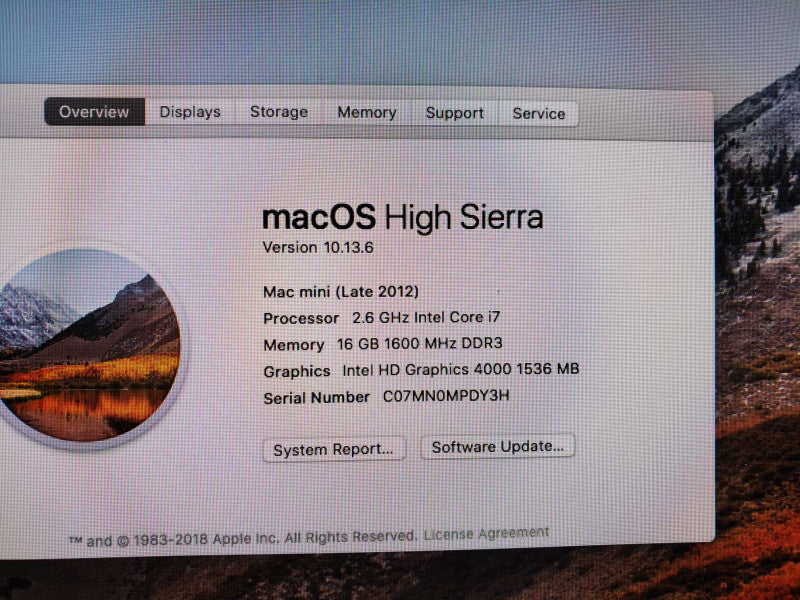Select the Overview tab
This screenshot has width=800, height=600.
94,111
